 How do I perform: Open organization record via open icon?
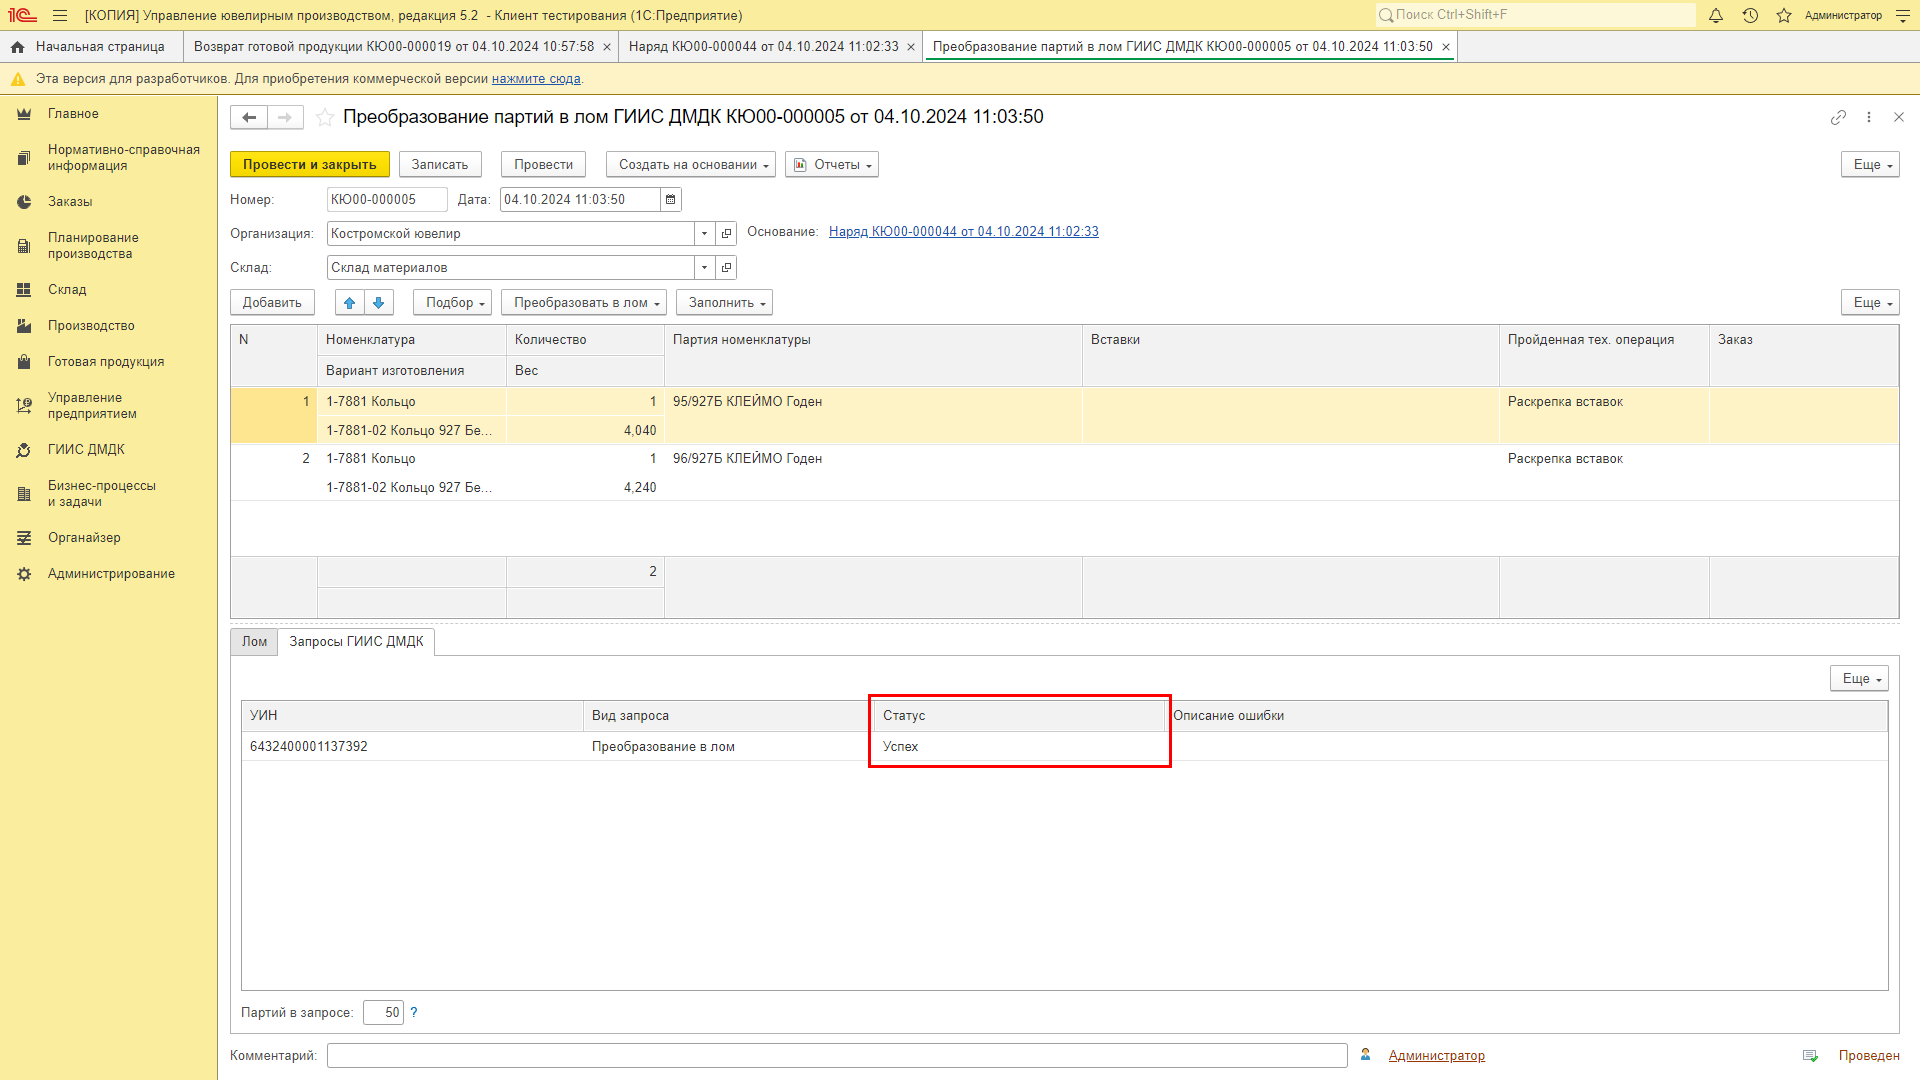pyautogui.click(x=727, y=234)
